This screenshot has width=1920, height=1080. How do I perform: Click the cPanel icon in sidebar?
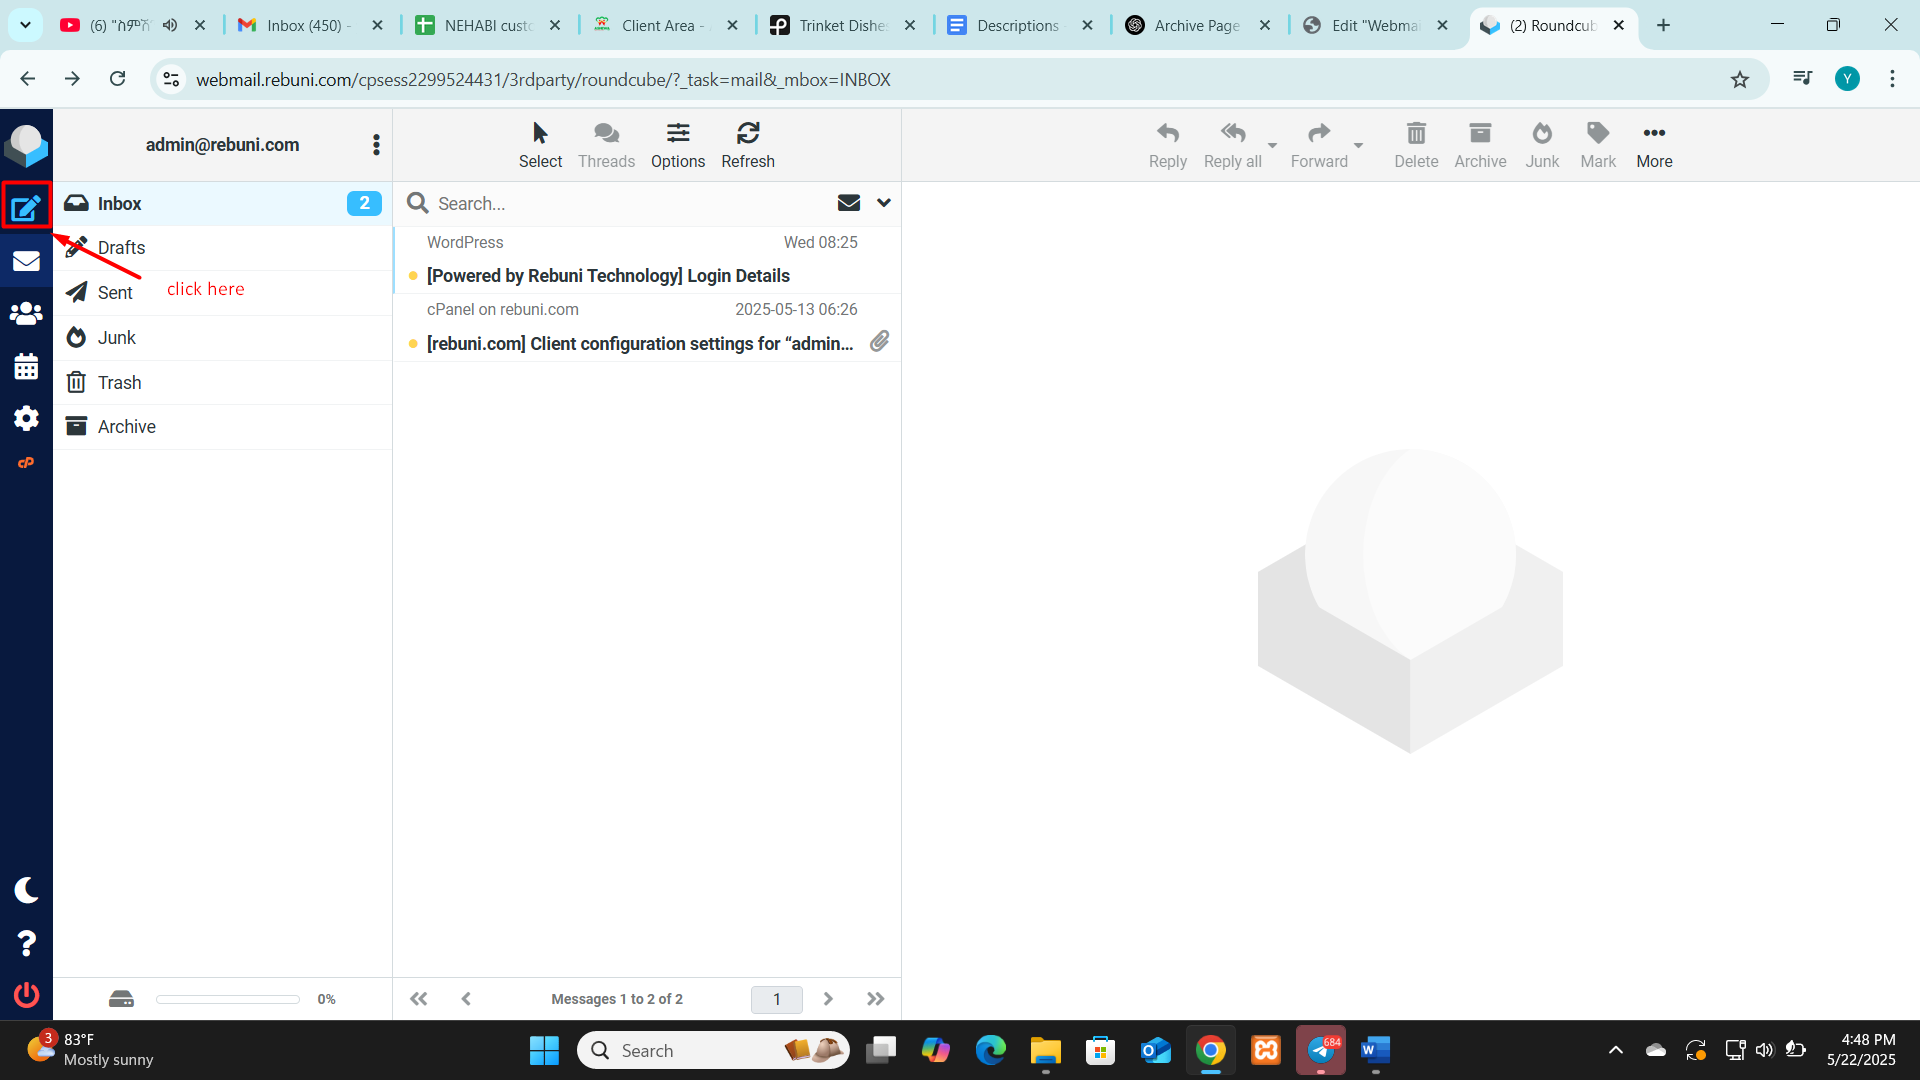(26, 463)
